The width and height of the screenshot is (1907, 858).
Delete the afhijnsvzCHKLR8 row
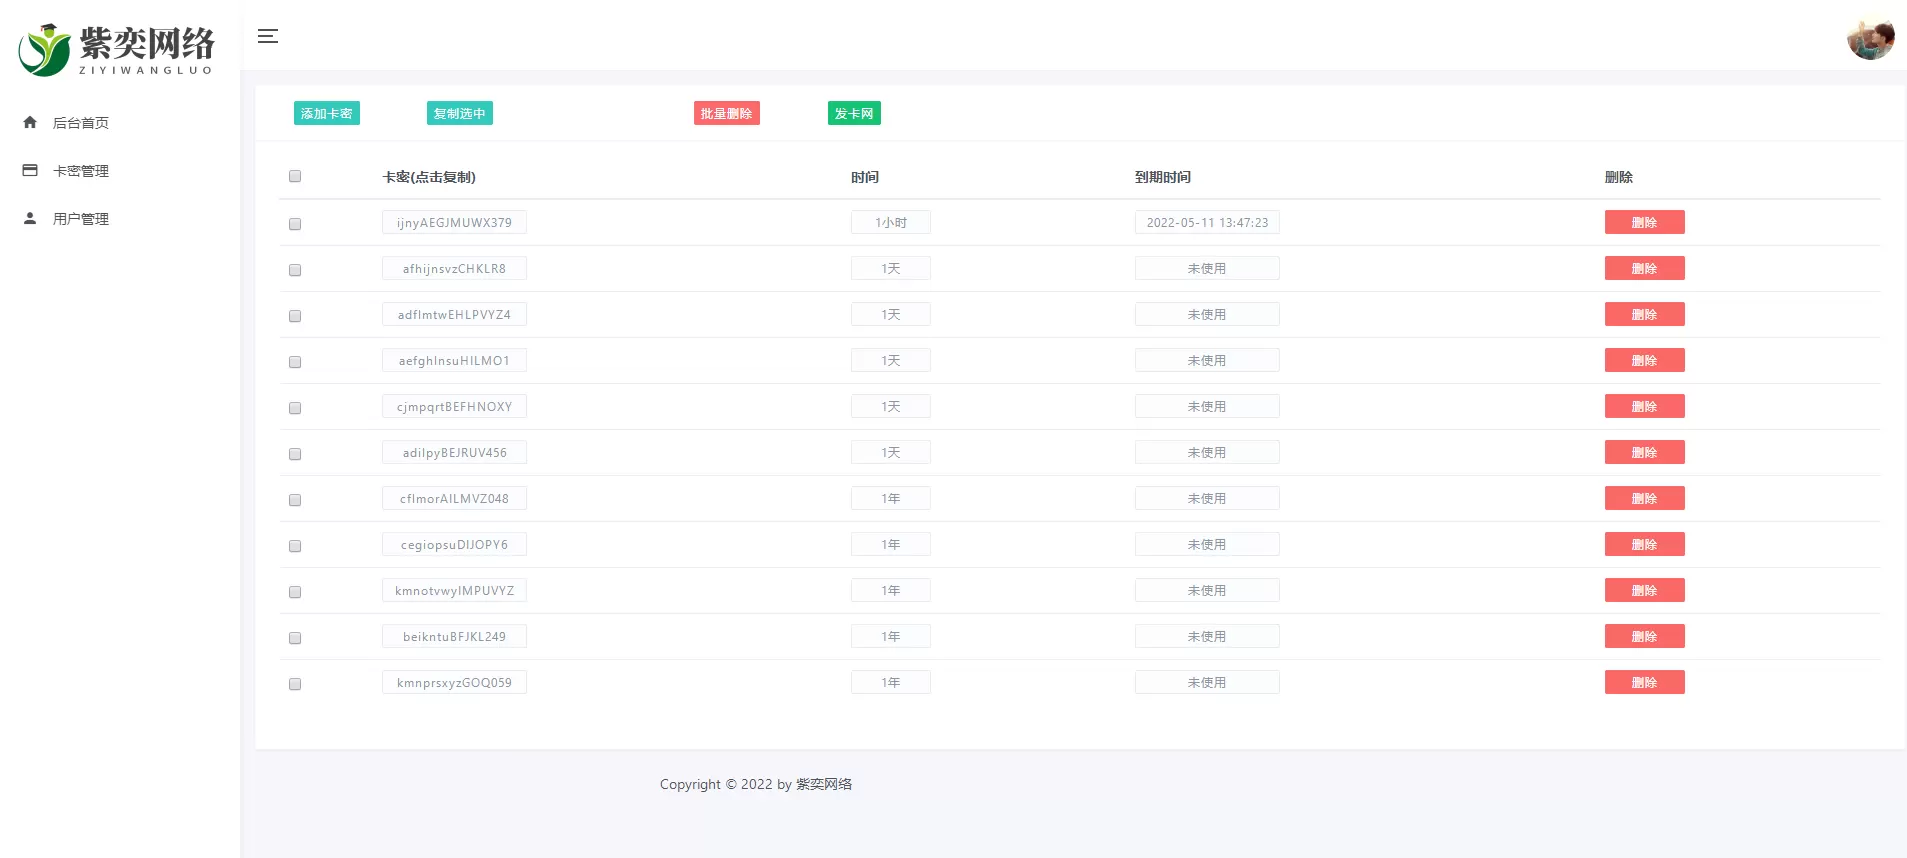pyautogui.click(x=1644, y=268)
